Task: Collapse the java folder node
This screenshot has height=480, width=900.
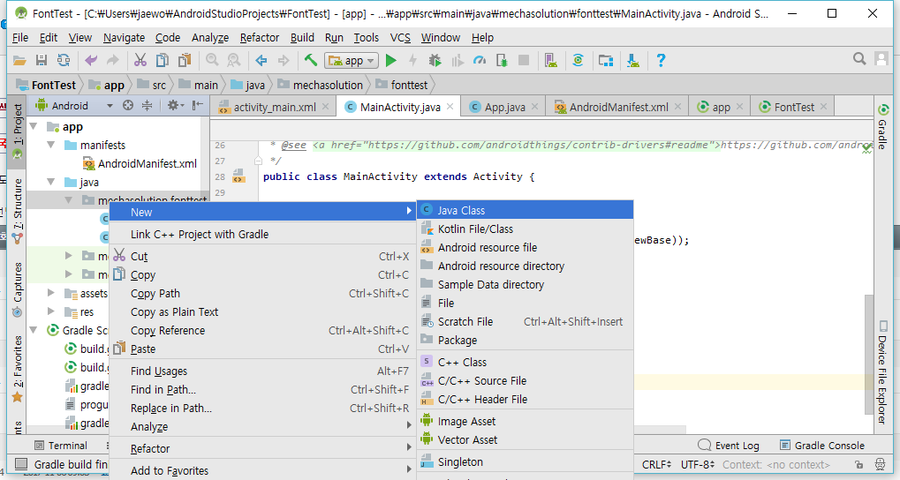Action: [52, 182]
